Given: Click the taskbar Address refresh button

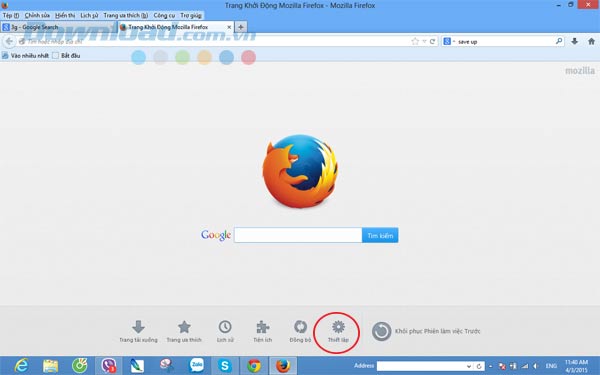Looking at the screenshot, I should click(x=478, y=366).
